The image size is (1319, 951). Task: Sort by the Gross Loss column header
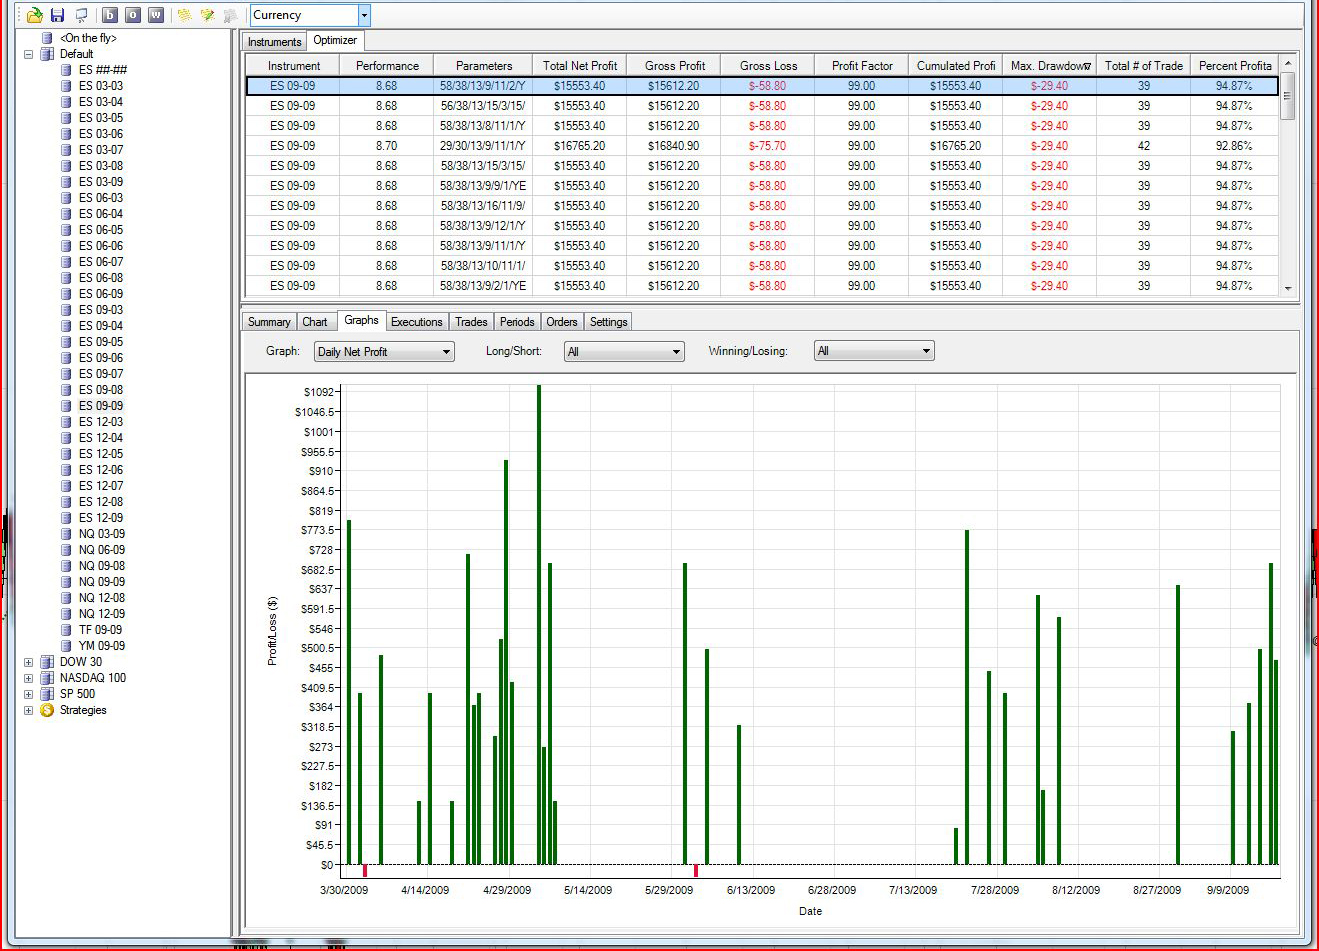(769, 66)
